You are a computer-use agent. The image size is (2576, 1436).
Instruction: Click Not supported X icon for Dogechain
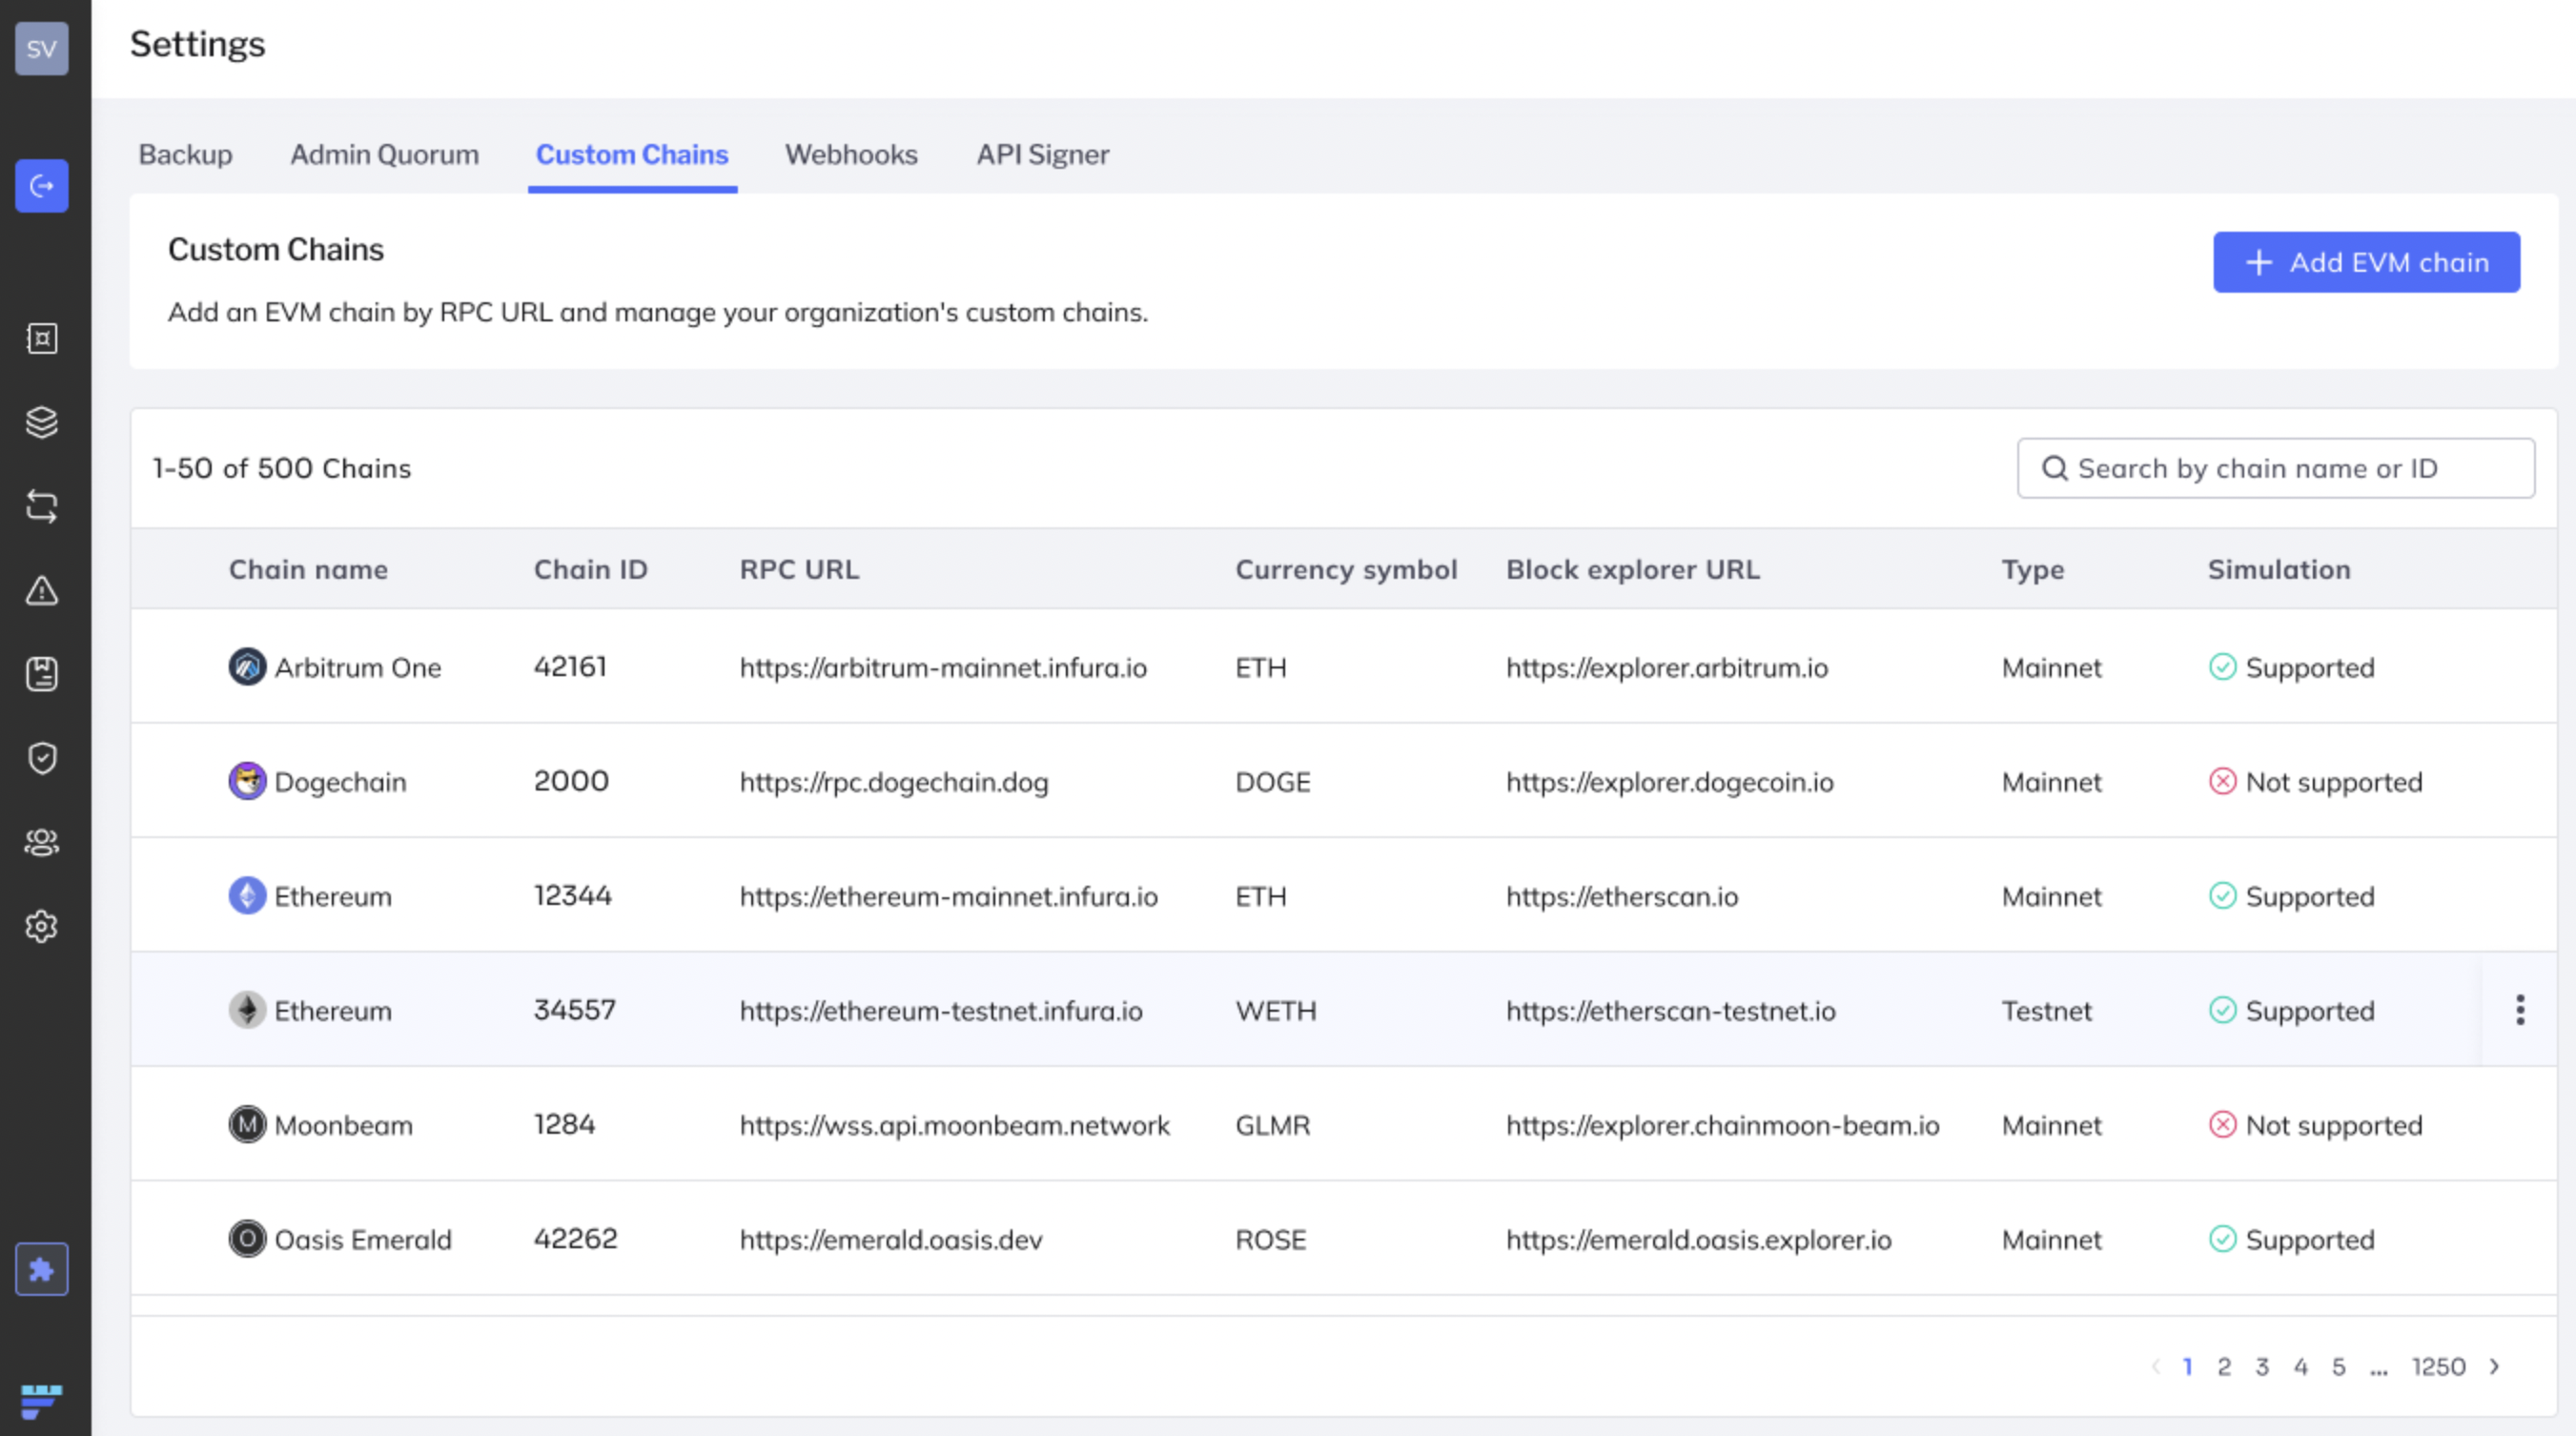click(2222, 781)
